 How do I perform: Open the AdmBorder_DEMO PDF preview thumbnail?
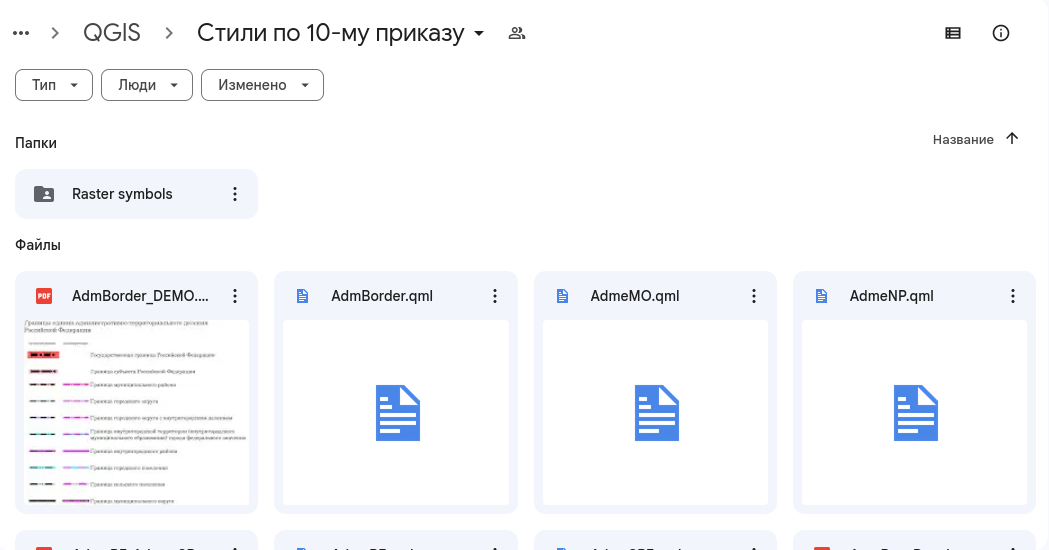[136, 412]
